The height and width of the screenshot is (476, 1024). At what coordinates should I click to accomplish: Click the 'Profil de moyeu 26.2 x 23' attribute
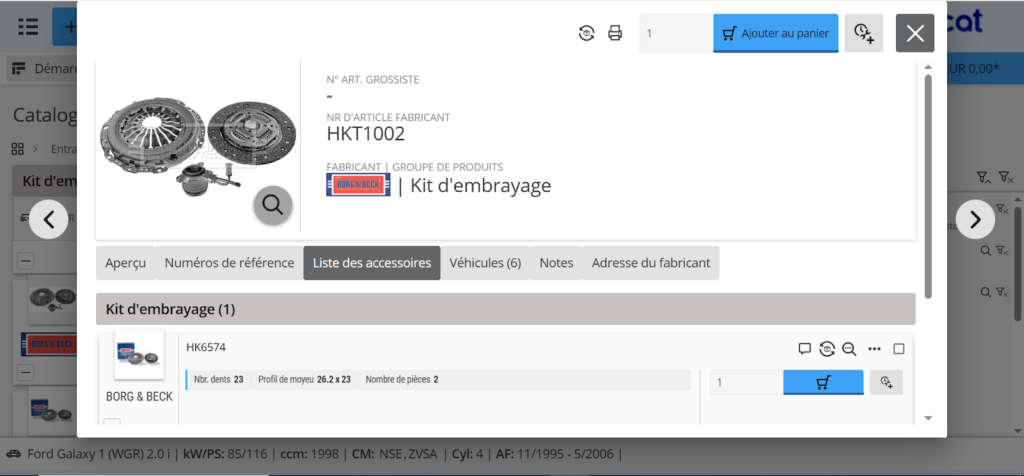point(304,379)
